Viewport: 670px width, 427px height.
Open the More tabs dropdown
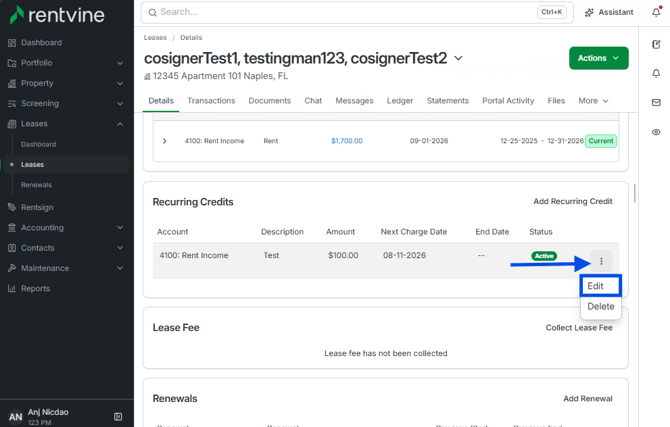[x=593, y=101]
